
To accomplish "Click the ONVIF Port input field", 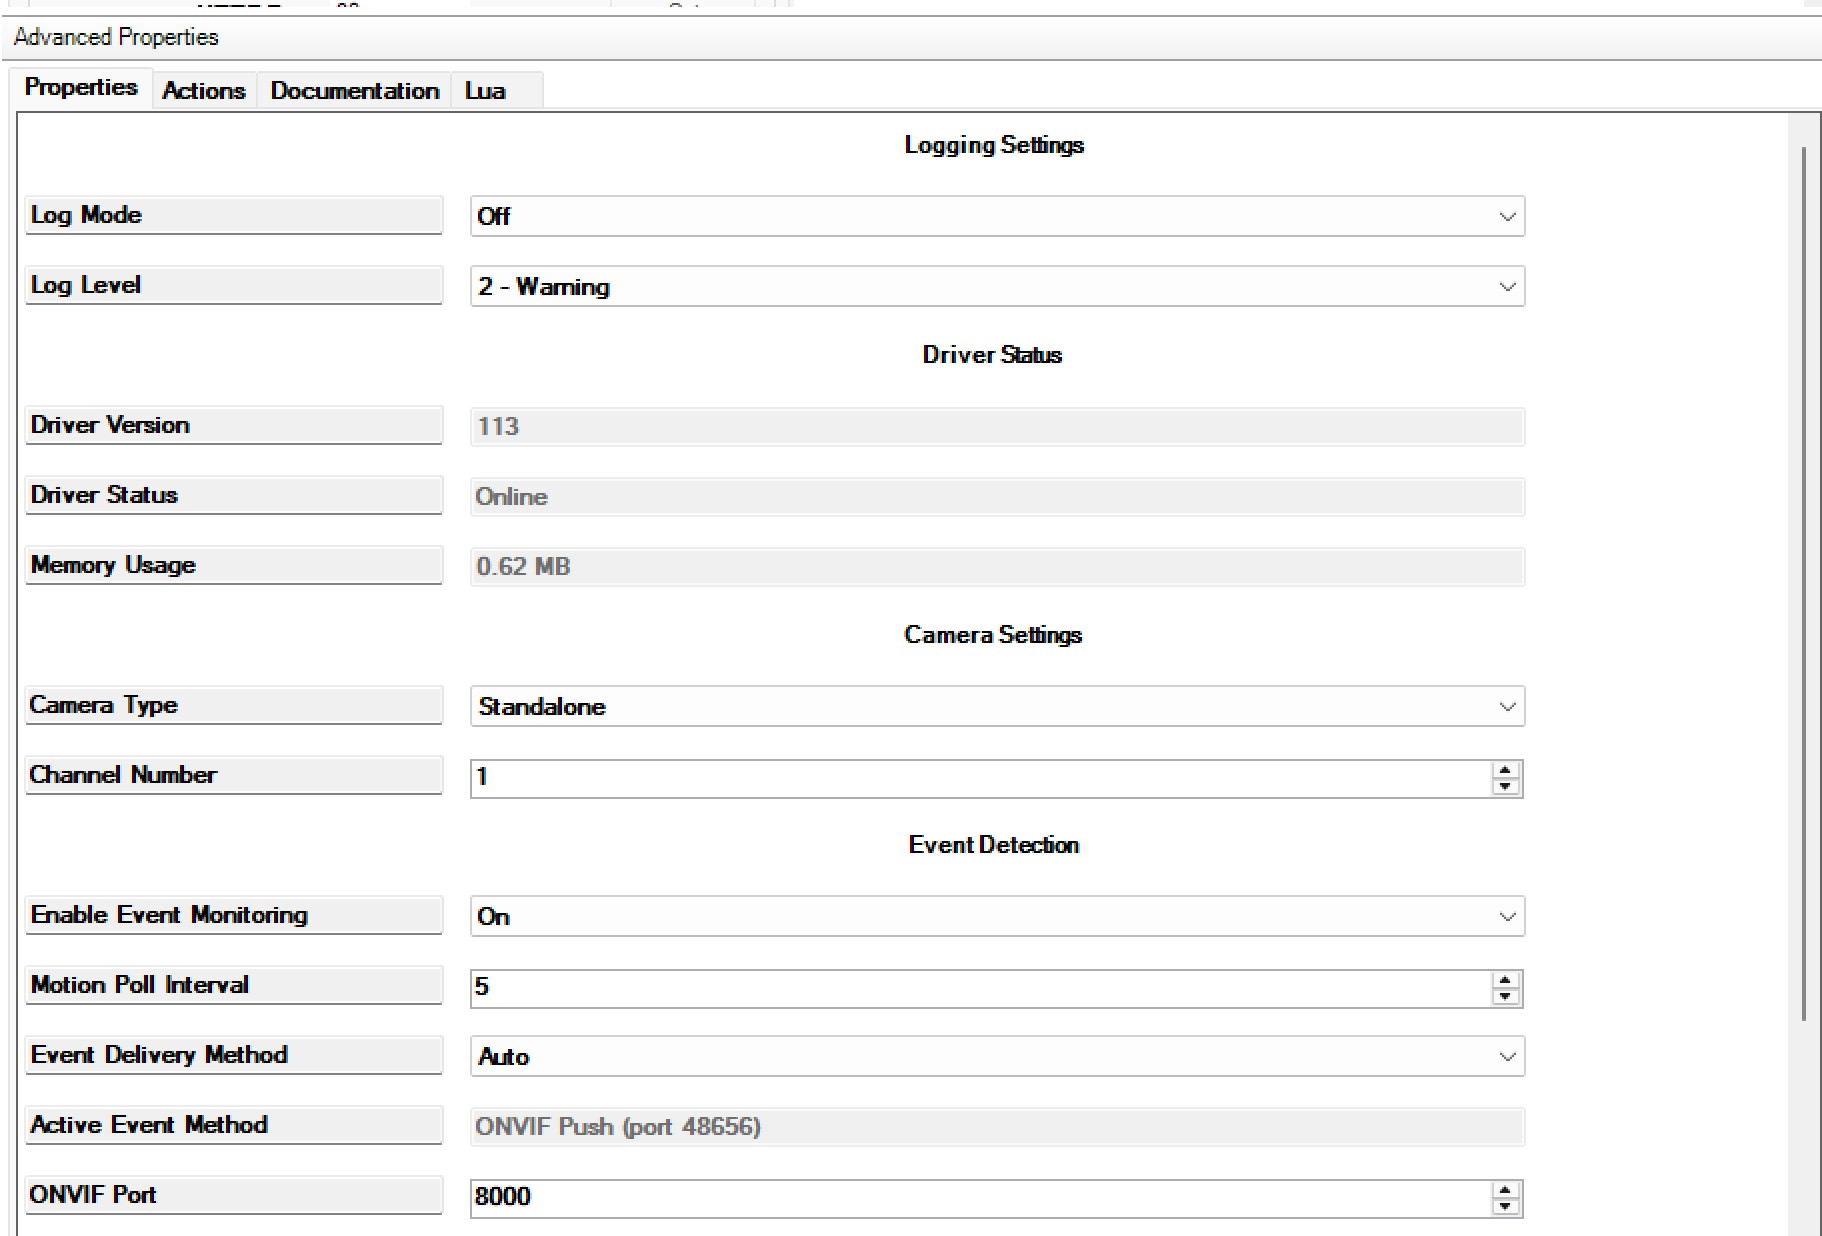I will (x=980, y=1198).
